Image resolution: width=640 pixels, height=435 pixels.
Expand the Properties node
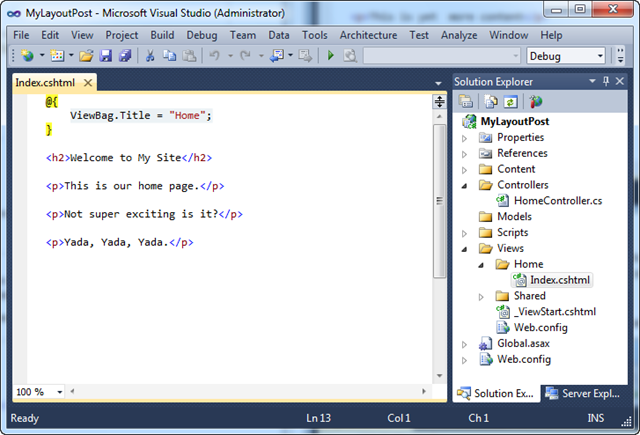click(464, 138)
